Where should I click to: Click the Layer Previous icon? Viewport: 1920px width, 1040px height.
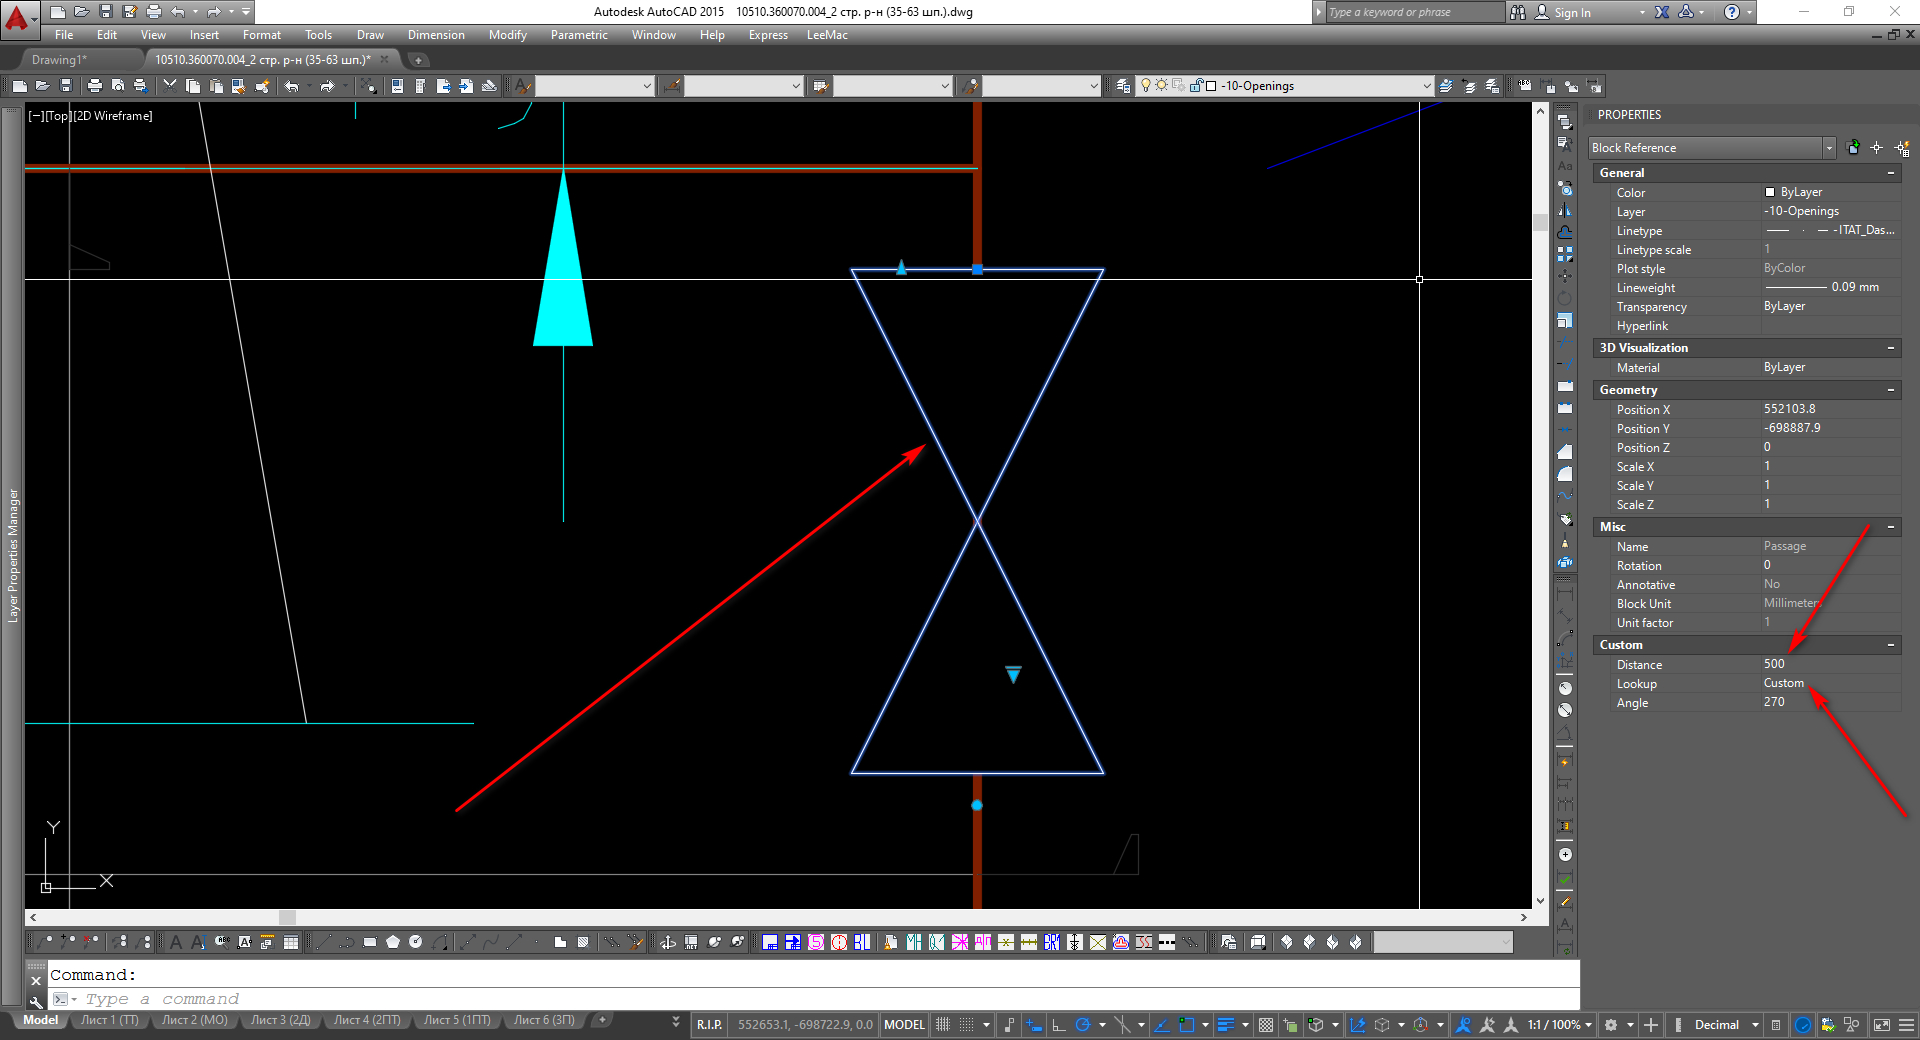pyautogui.click(x=1469, y=86)
